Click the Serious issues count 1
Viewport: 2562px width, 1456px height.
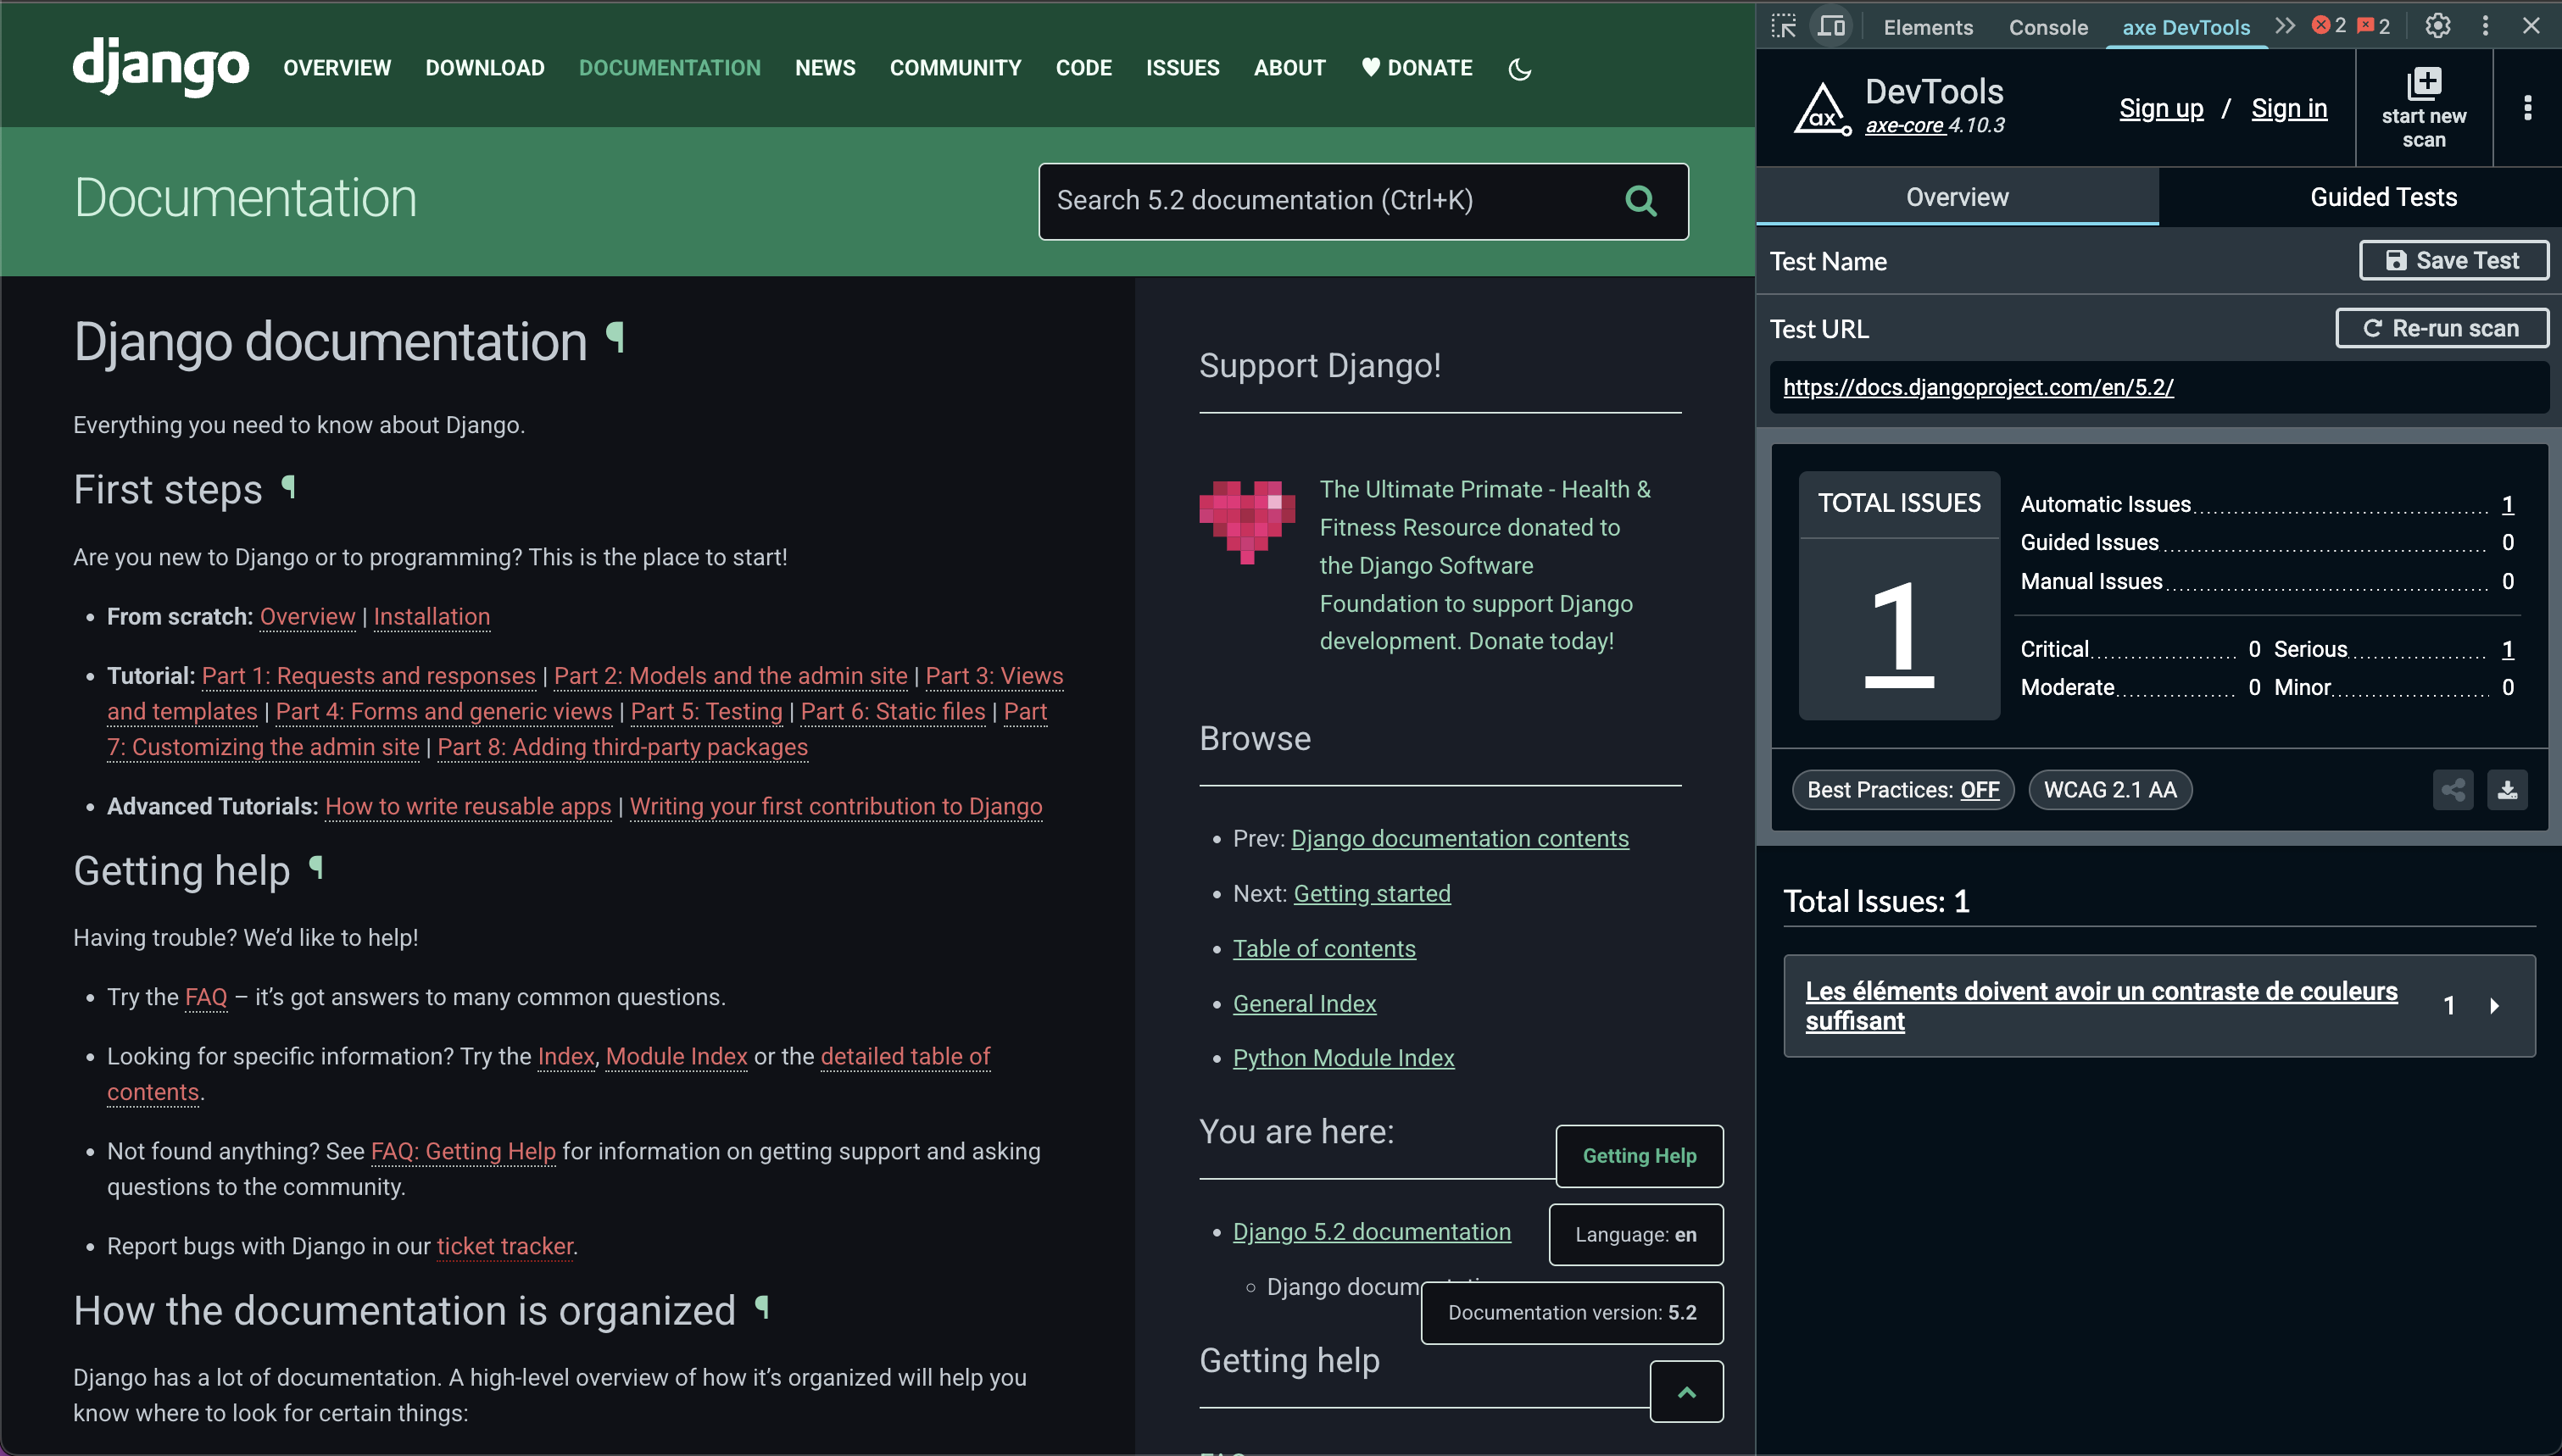tap(2507, 650)
